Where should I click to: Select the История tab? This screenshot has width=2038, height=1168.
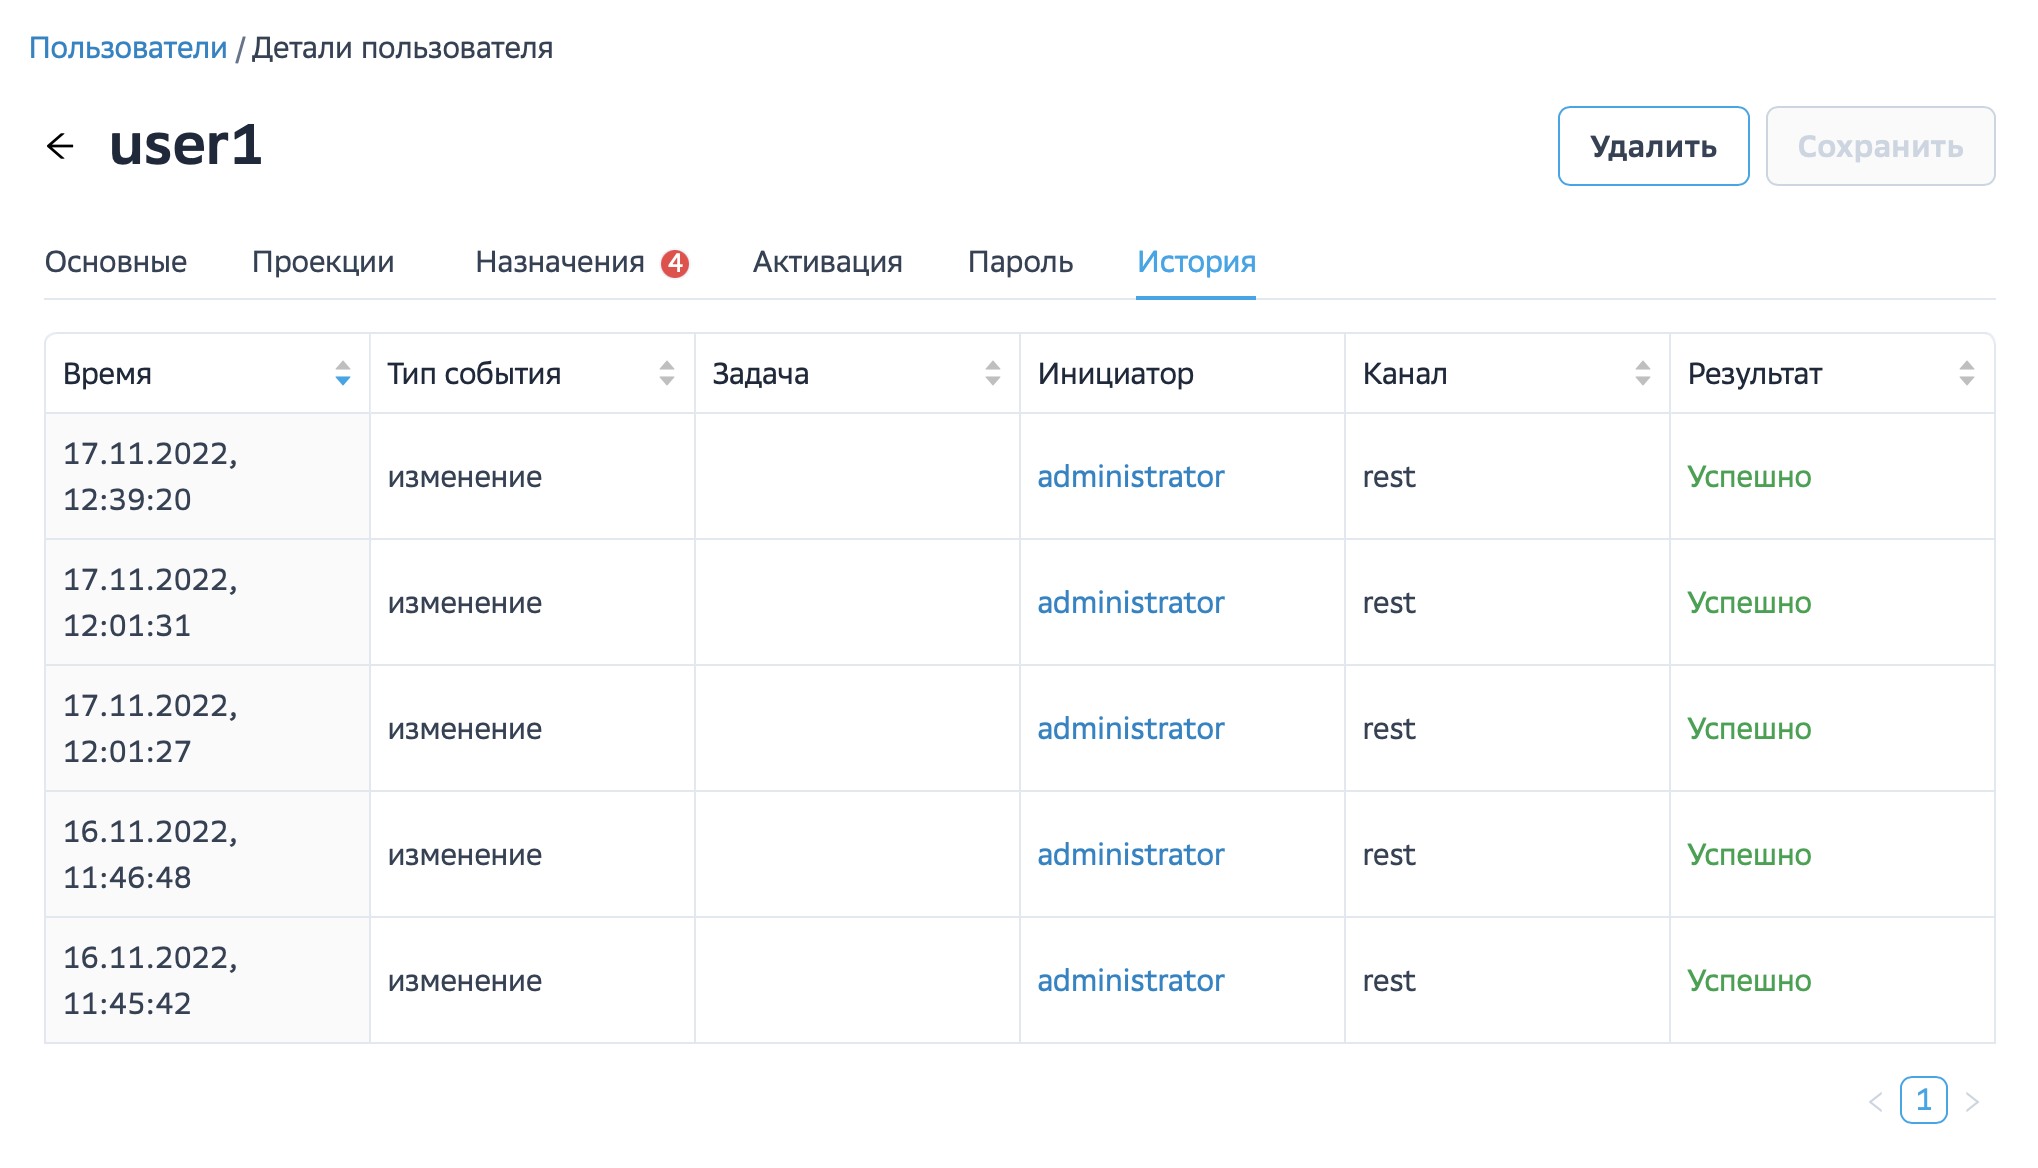tap(1196, 262)
